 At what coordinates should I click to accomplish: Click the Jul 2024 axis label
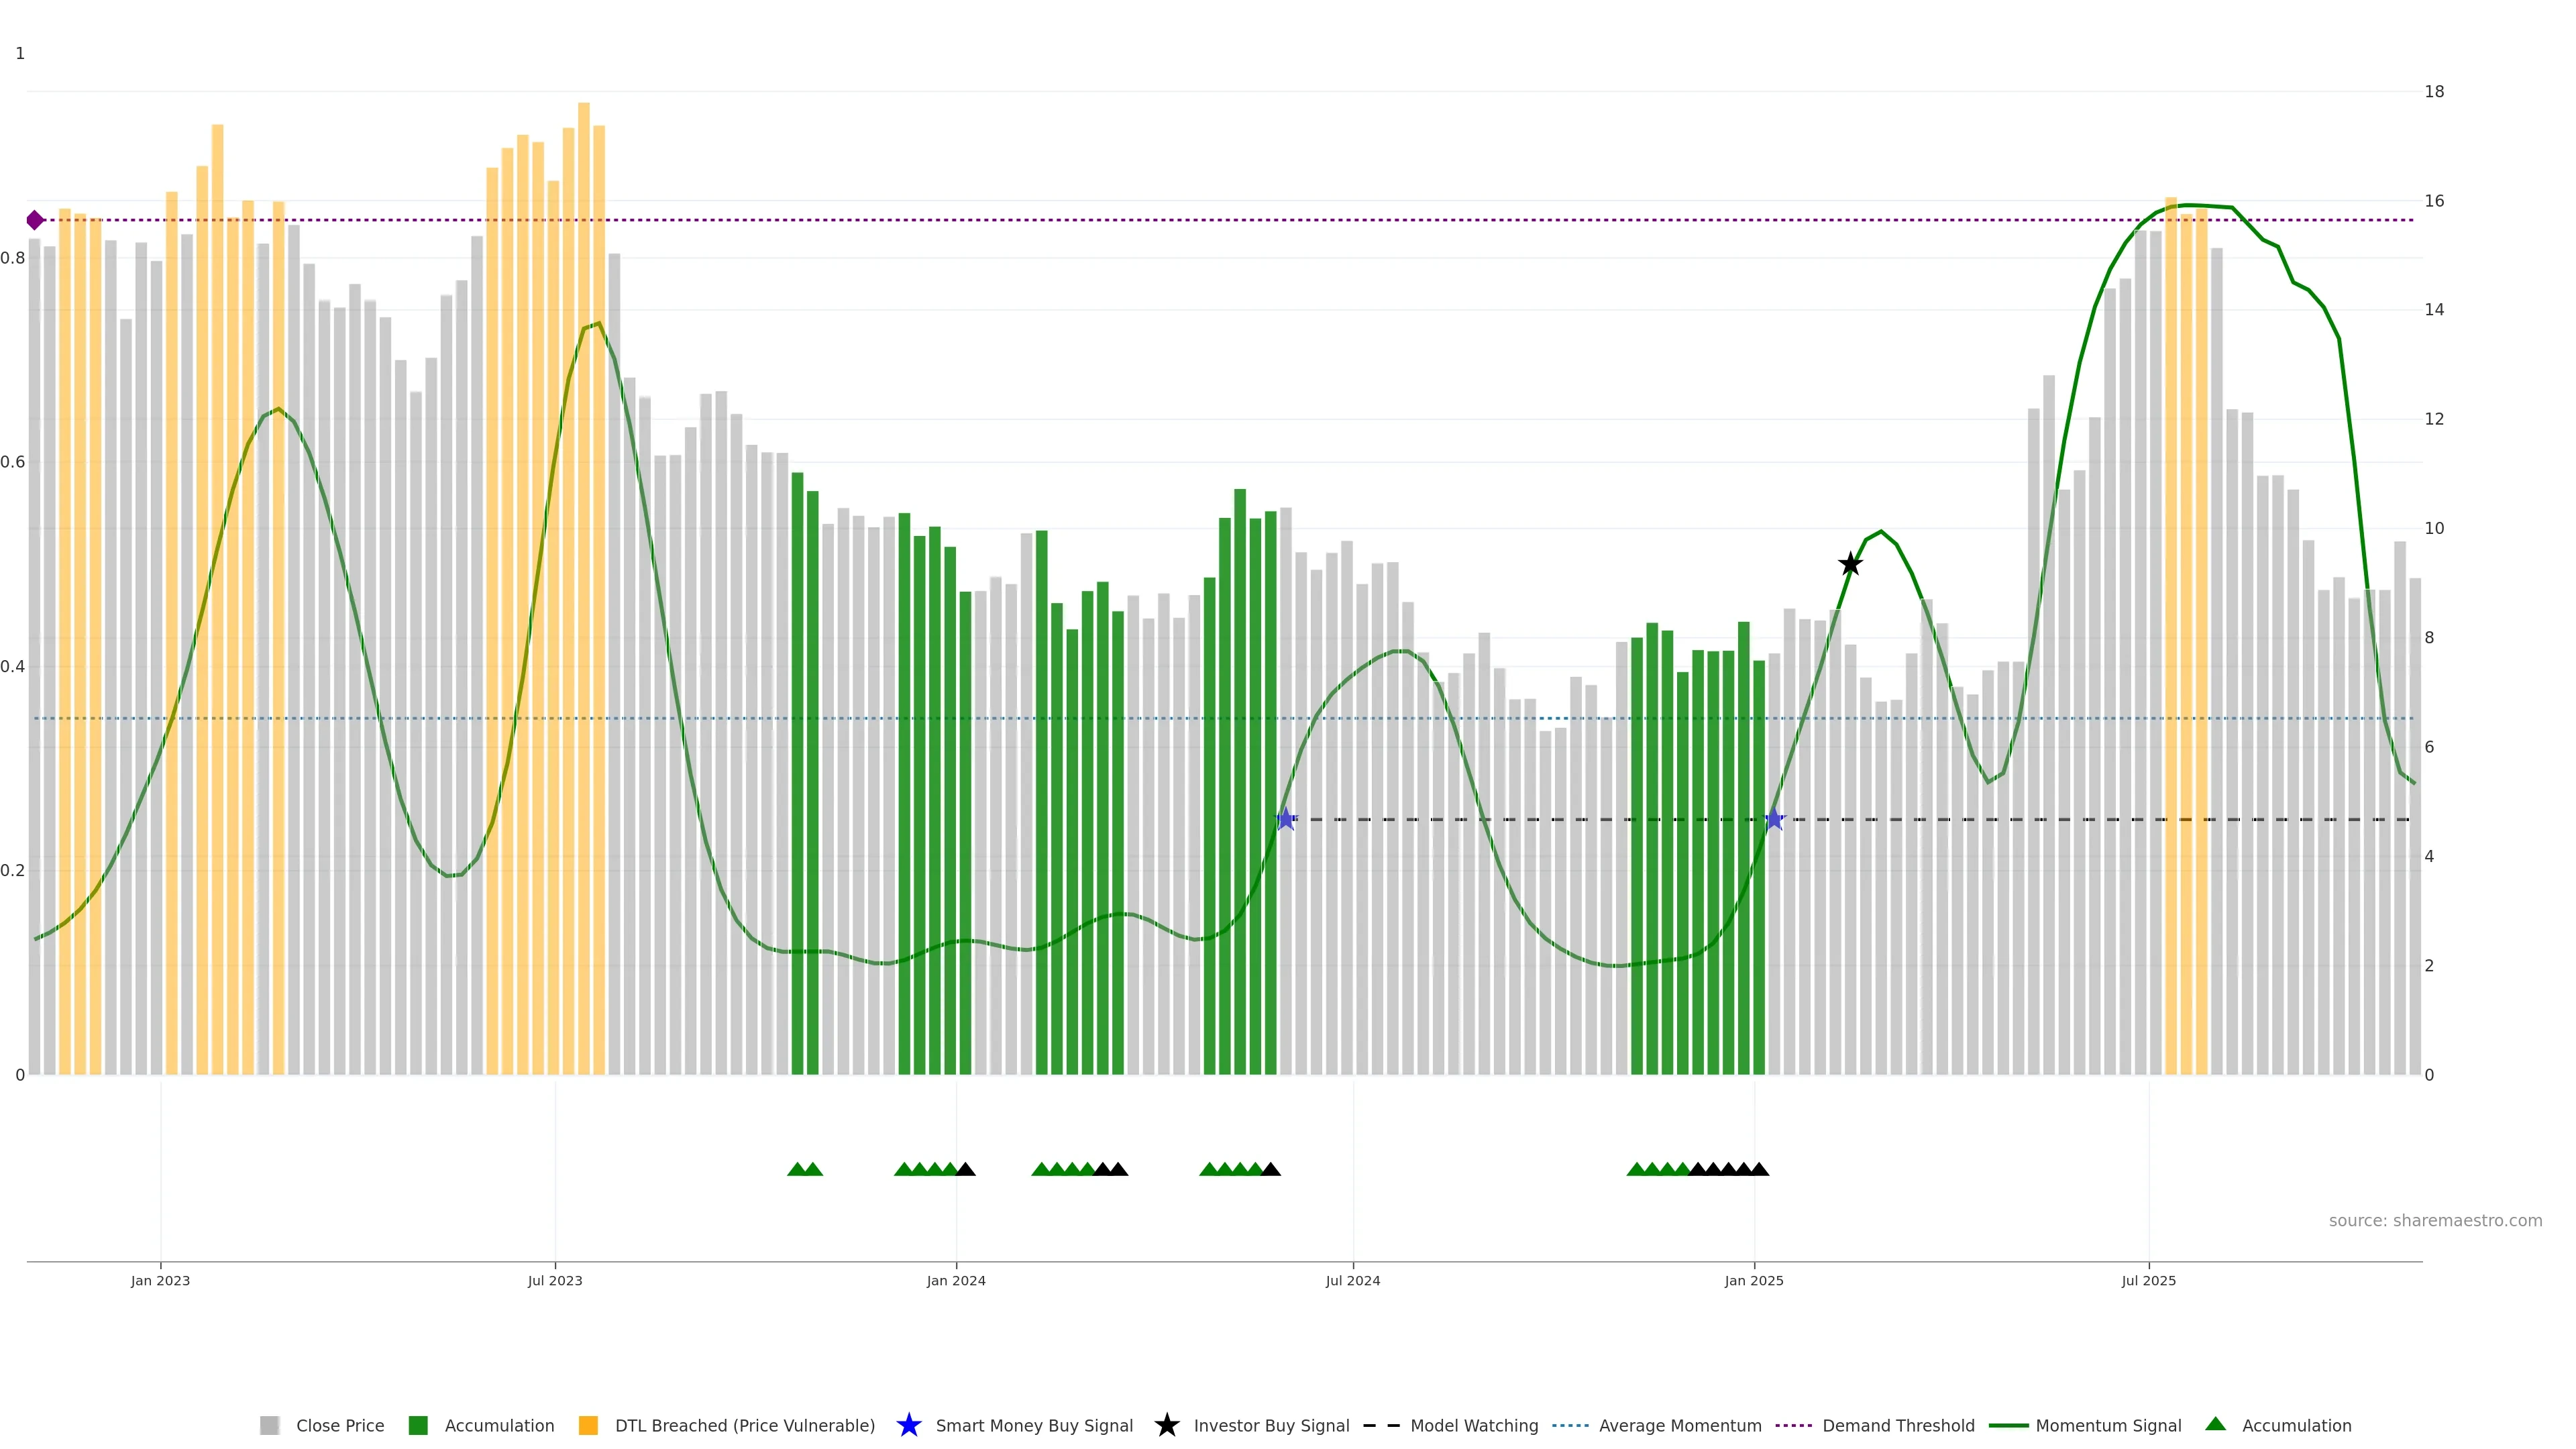[x=1352, y=1281]
